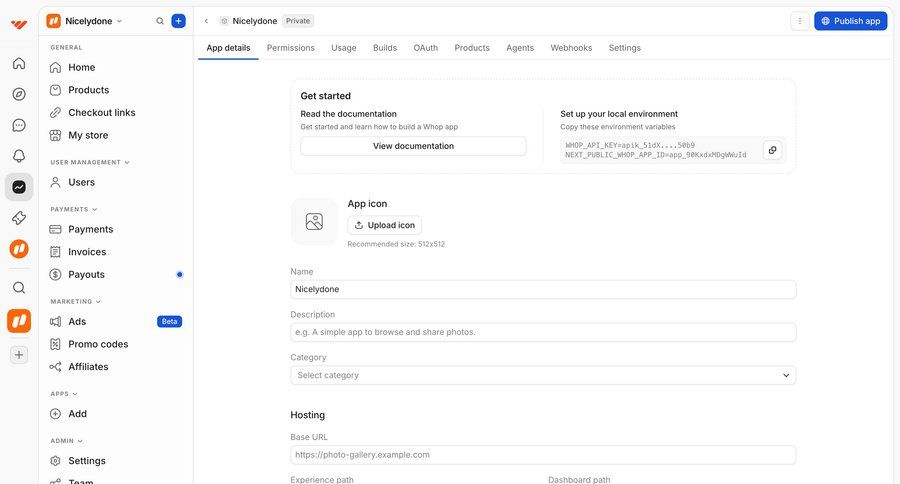Click the blue plus create button
Viewport: 900px width, 484px height.
click(x=178, y=21)
